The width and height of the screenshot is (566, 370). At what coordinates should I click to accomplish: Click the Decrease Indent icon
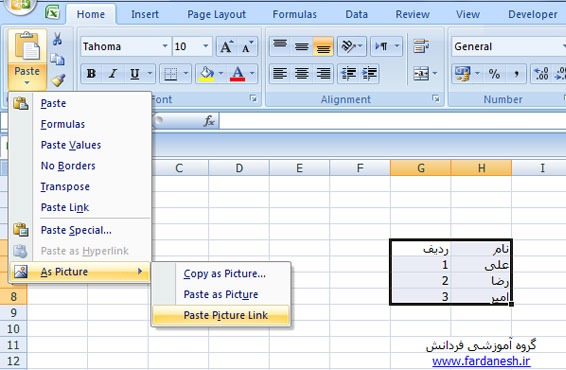[348, 74]
